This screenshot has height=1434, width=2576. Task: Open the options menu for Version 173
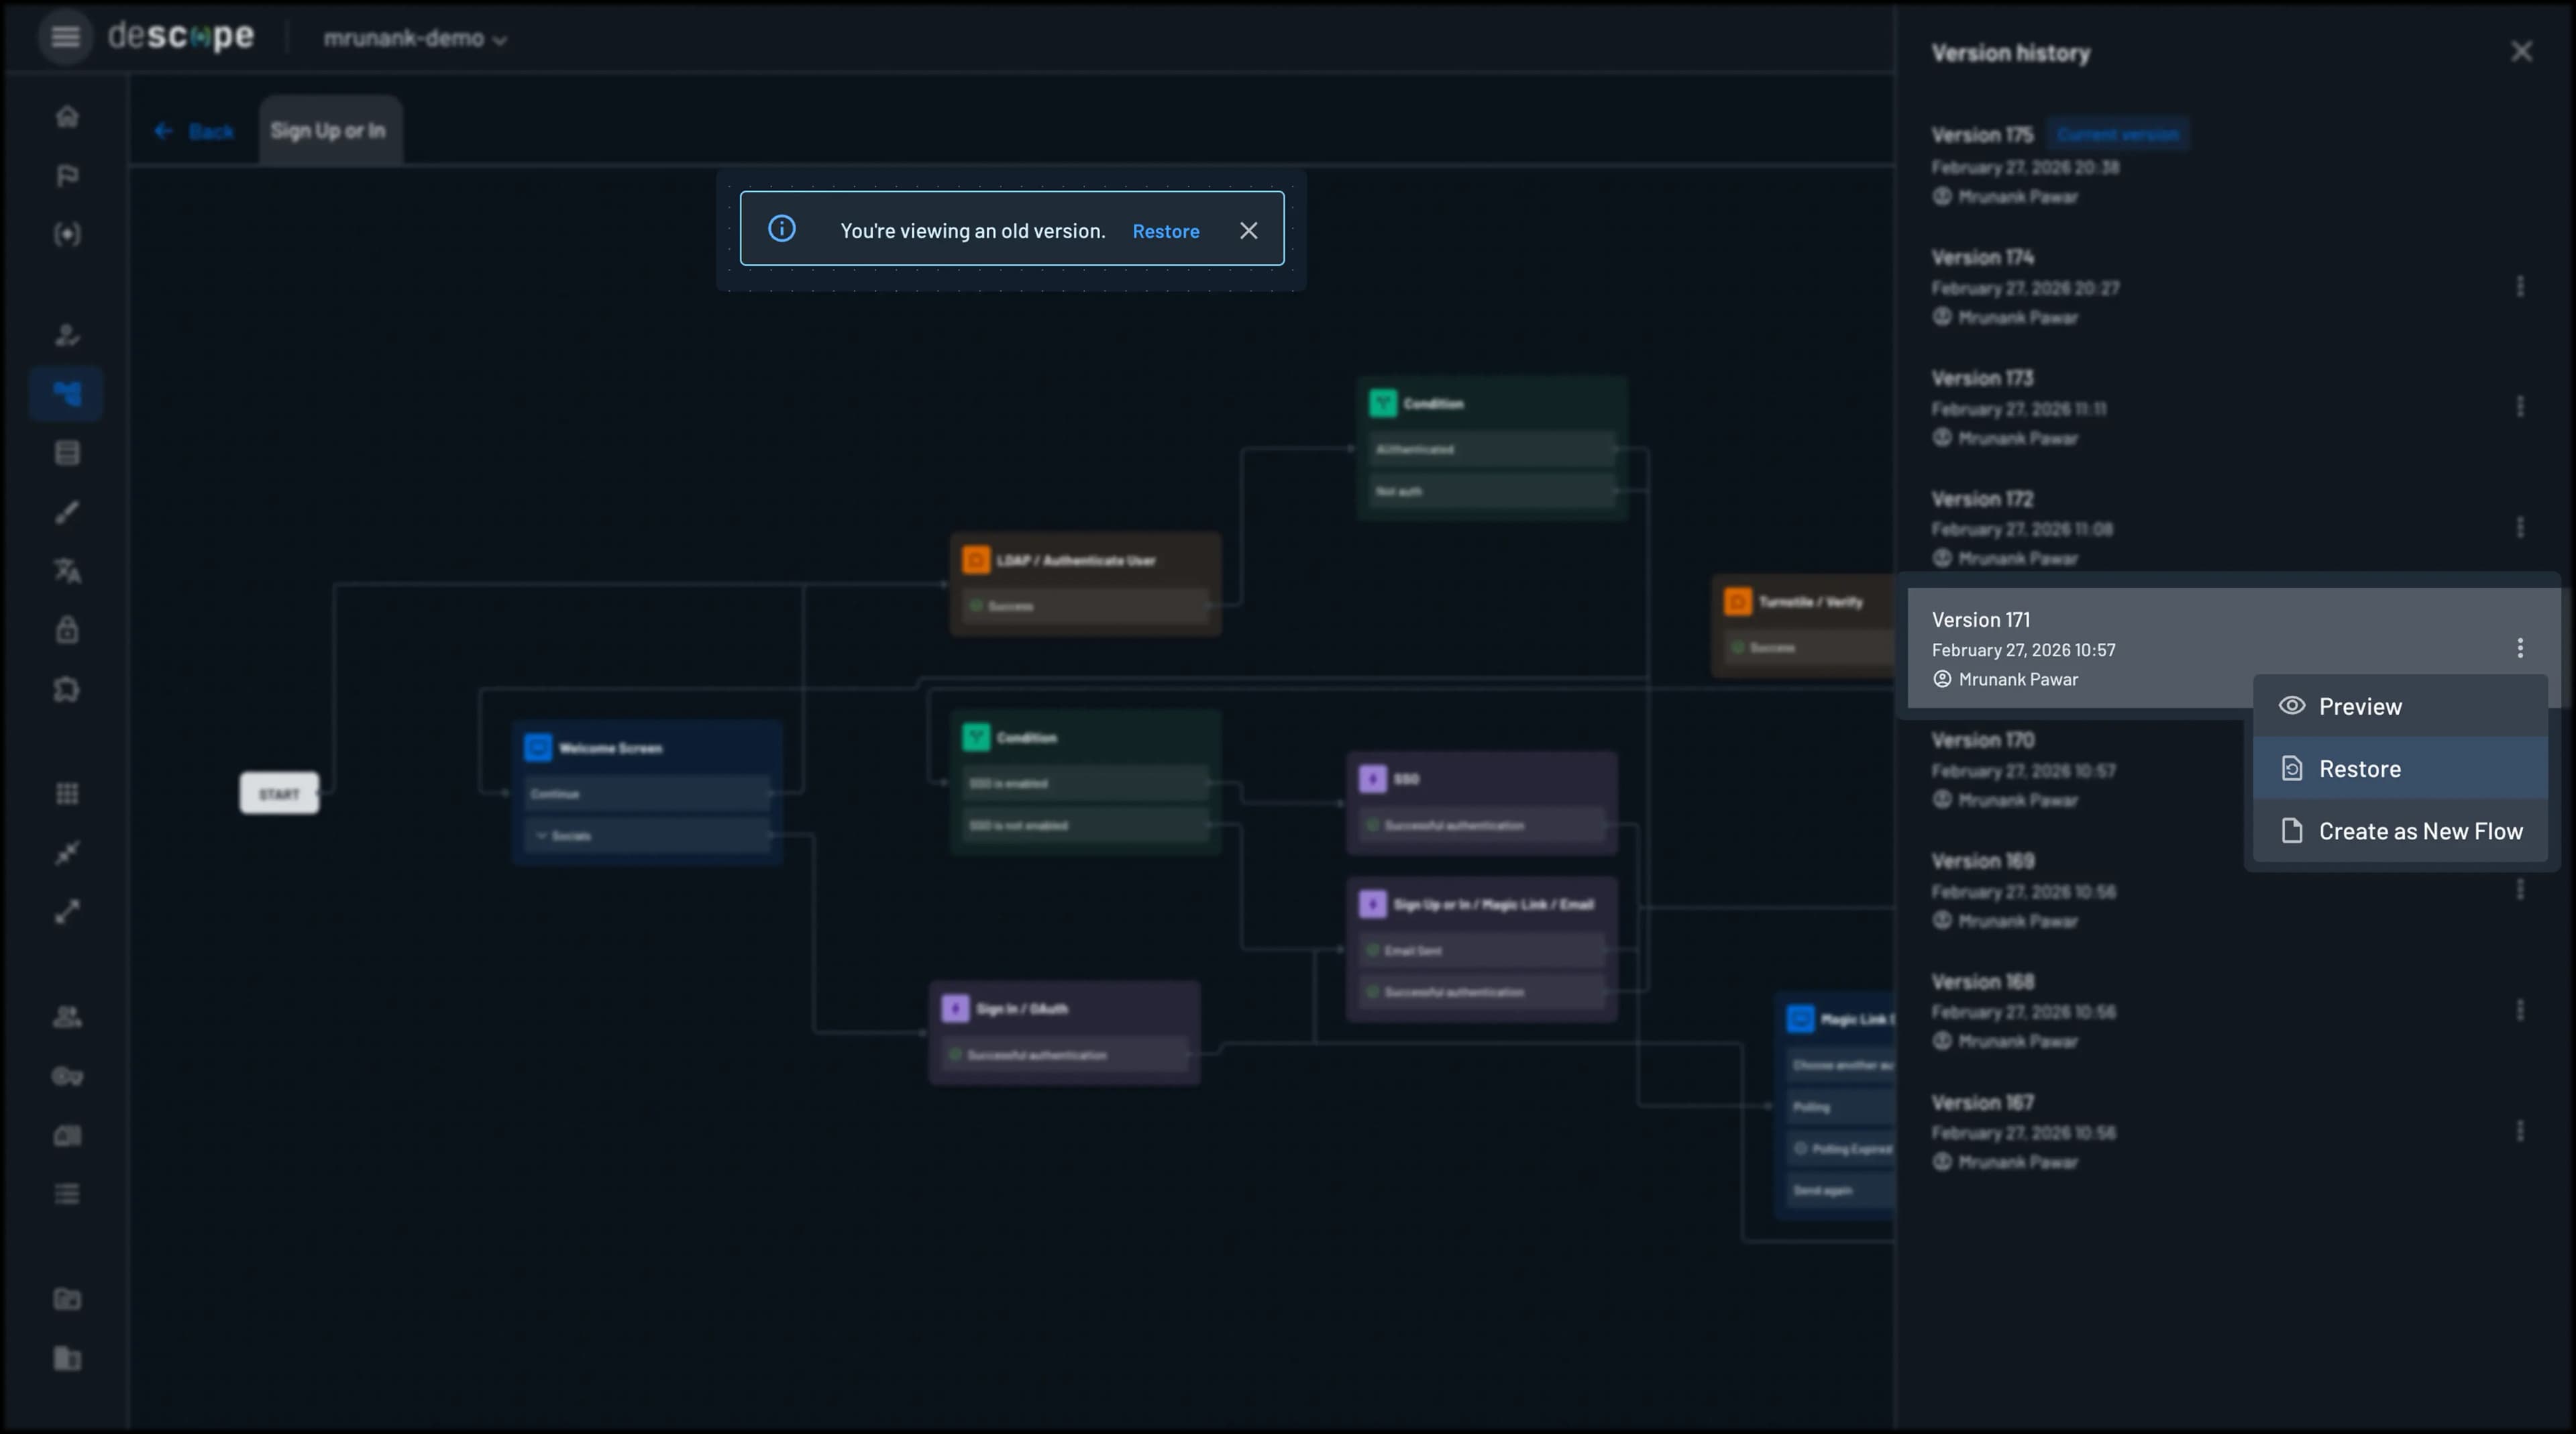[2521, 406]
